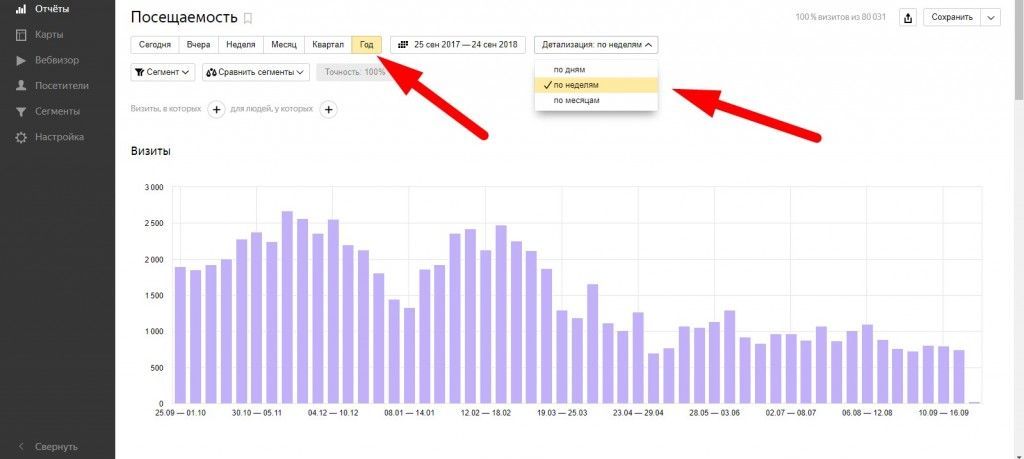
Task: Select 'по месяцам' detail option
Action: point(576,100)
